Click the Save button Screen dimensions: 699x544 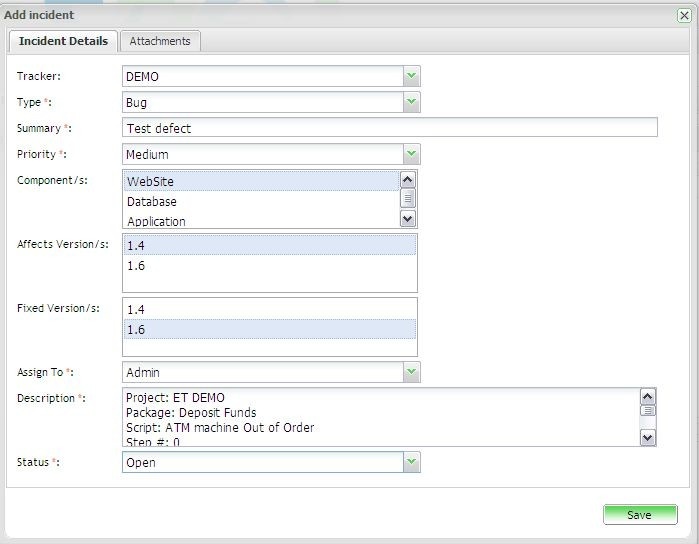[x=639, y=515]
